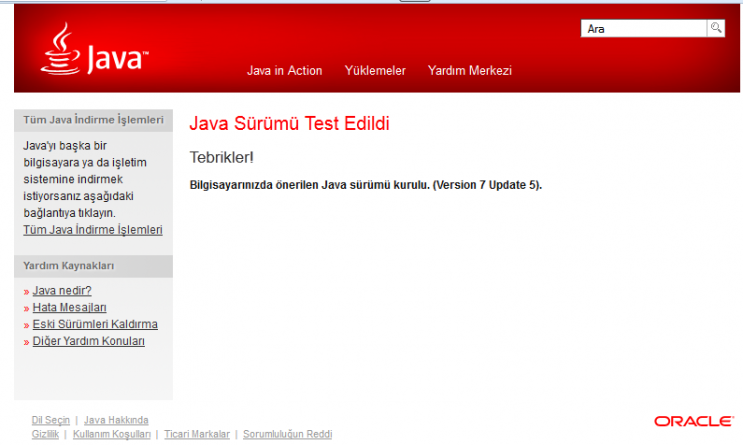Screen dimensions: 743x445
Task: Click the Java Sürümü Test Edildi heading
Action: 290,124
